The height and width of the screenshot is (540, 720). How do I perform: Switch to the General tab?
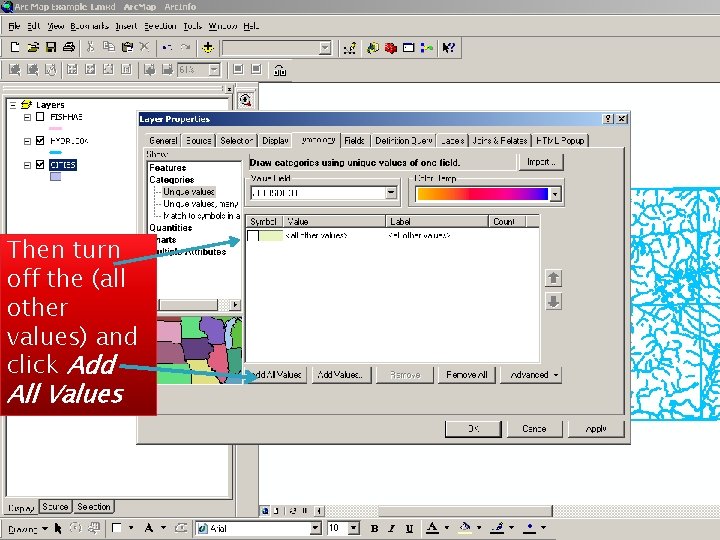[163, 141]
